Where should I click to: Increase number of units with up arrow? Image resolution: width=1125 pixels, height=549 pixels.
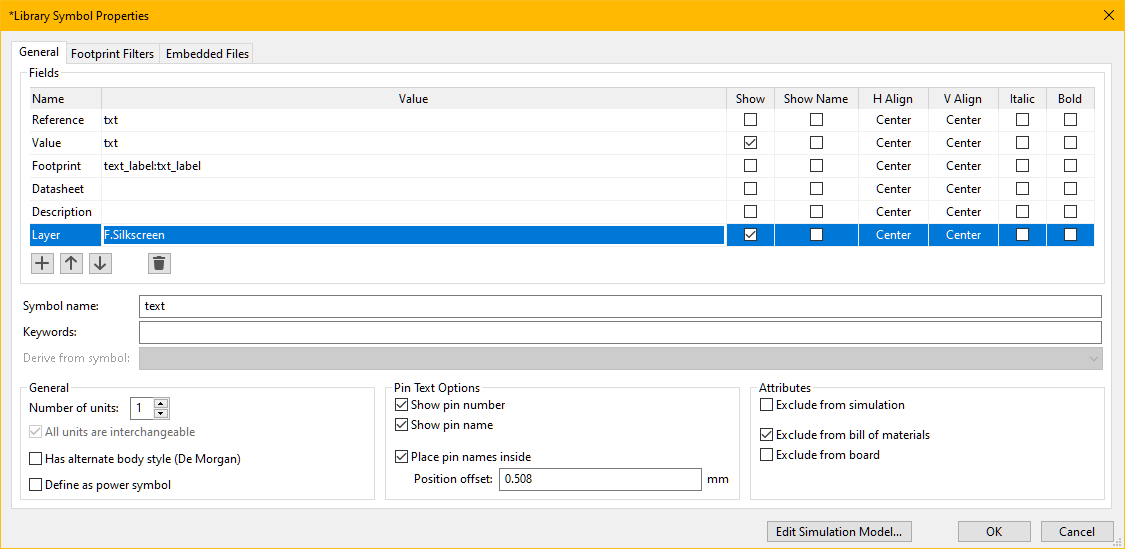162,403
